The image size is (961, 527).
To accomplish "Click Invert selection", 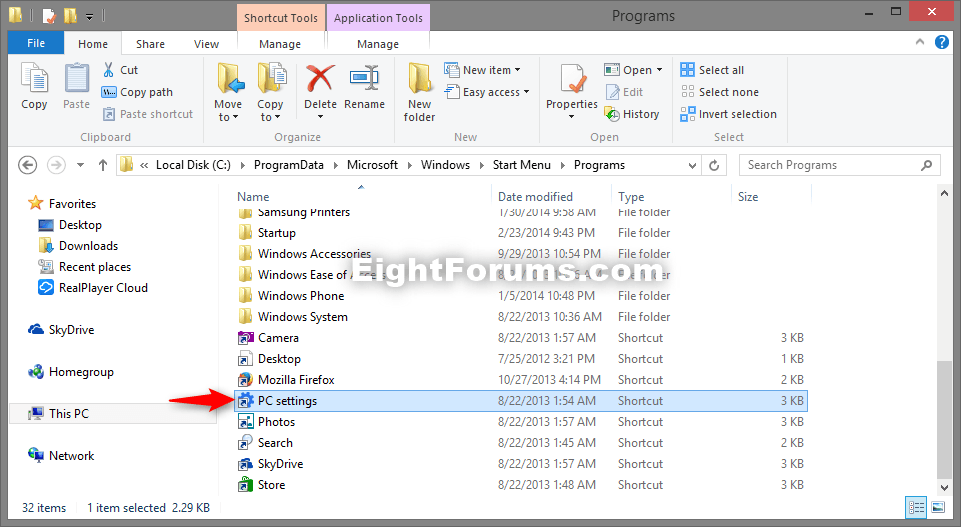I will coord(728,114).
